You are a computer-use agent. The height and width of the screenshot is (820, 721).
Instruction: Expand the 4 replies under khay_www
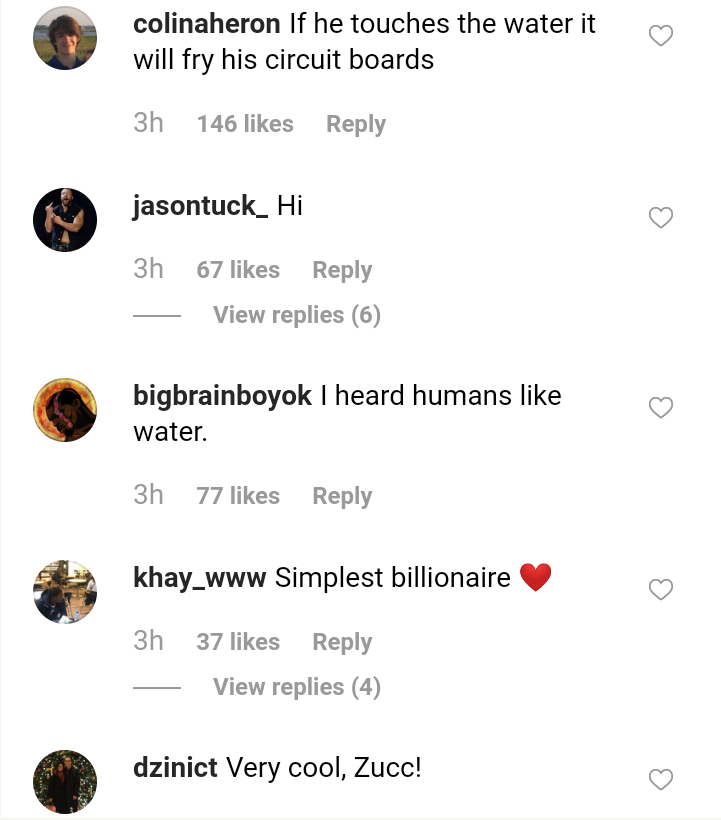click(297, 687)
